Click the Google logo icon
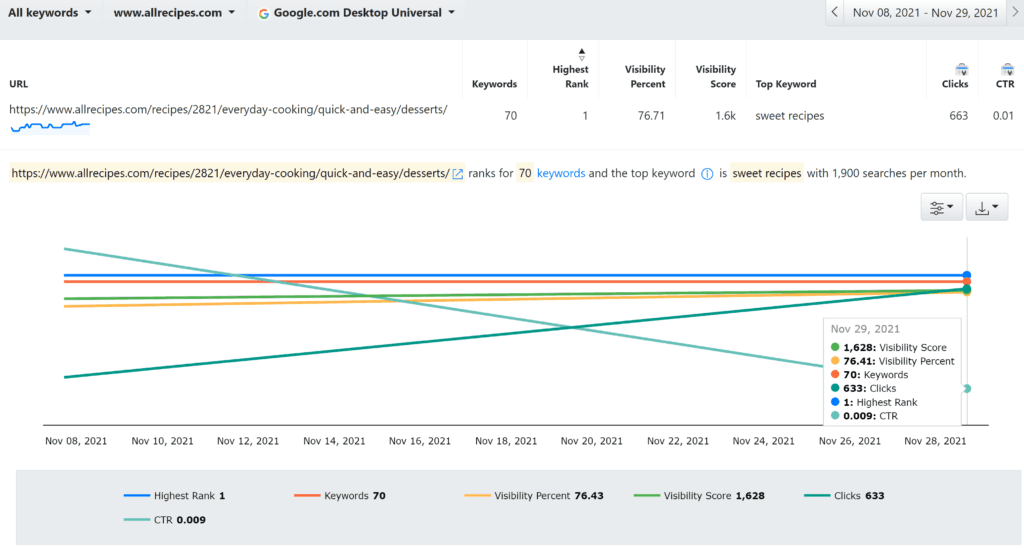Screen dimensions: 1024x549 [264, 14]
